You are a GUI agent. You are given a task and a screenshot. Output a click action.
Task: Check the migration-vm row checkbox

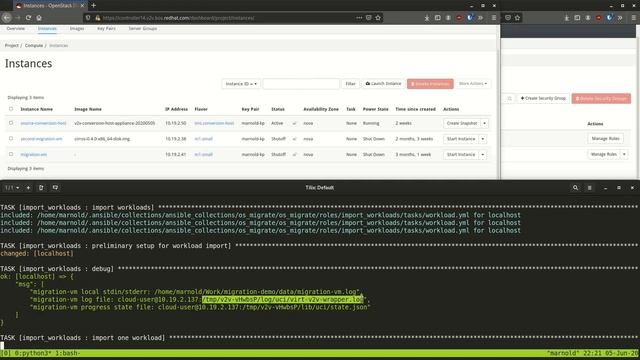pyautogui.click(x=11, y=154)
